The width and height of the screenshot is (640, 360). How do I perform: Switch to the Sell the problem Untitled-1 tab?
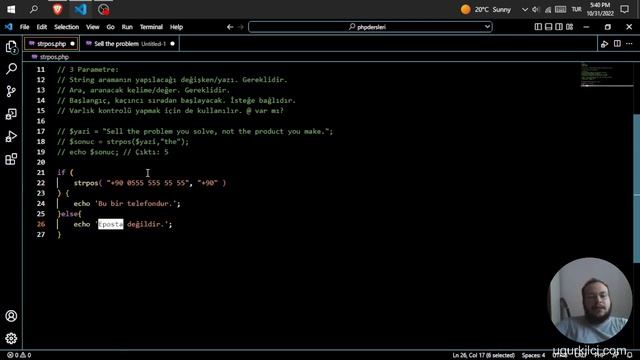[129, 44]
